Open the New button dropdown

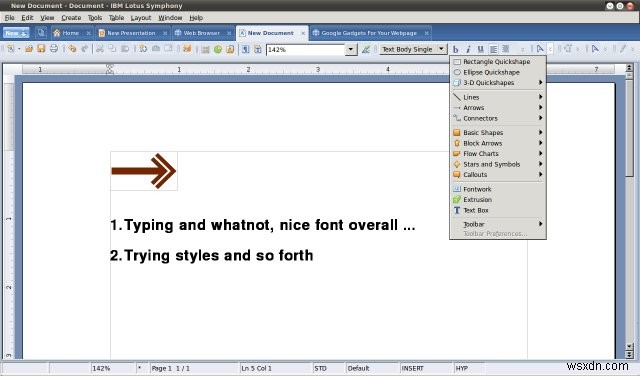pos(16,33)
